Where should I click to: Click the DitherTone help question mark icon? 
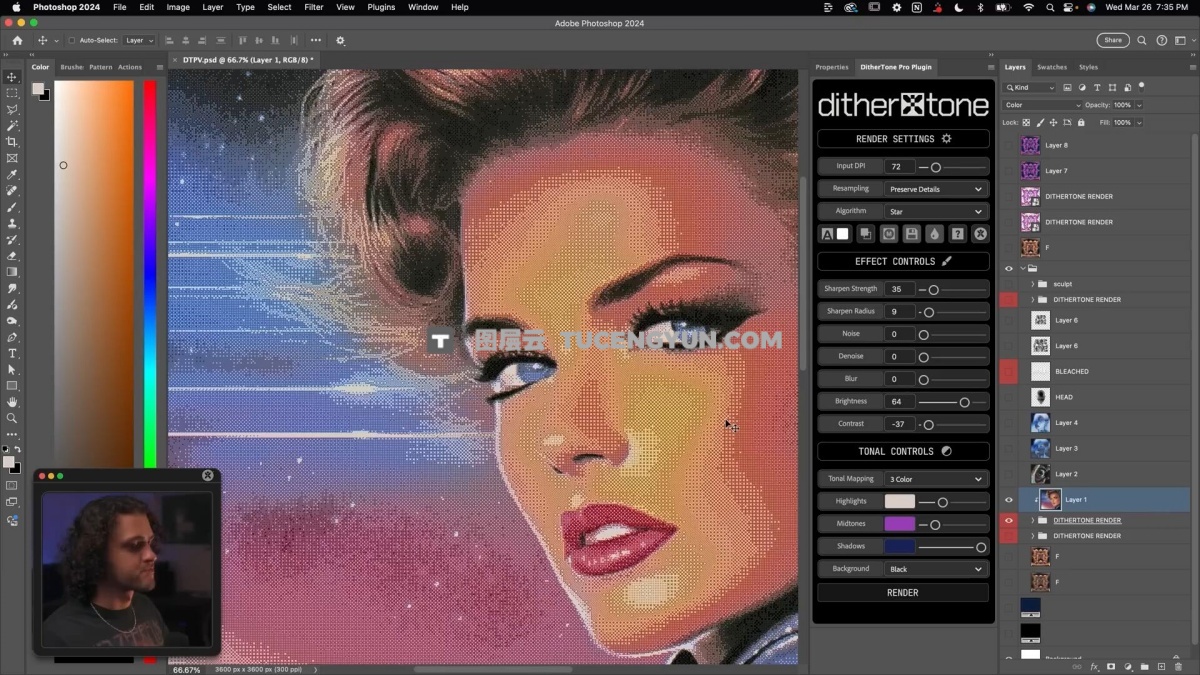pyautogui.click(x=957, y=234)
